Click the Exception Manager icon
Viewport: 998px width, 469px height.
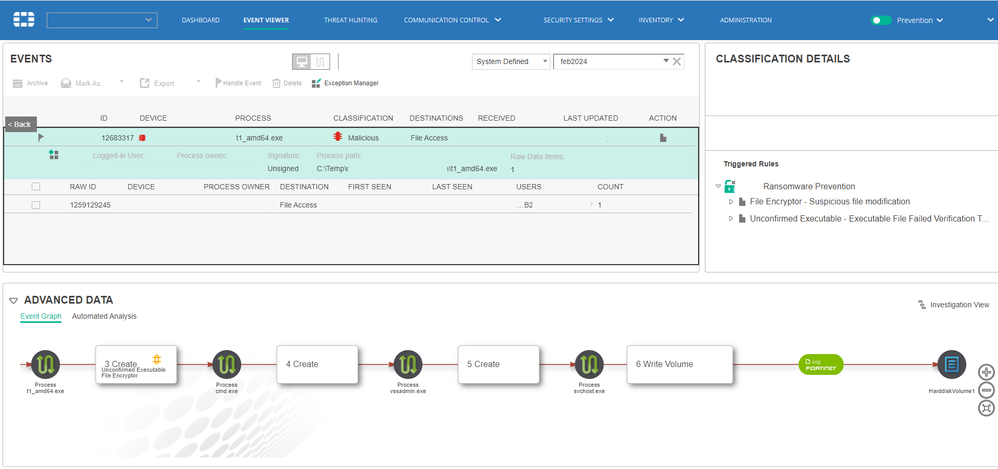point(317,83)
